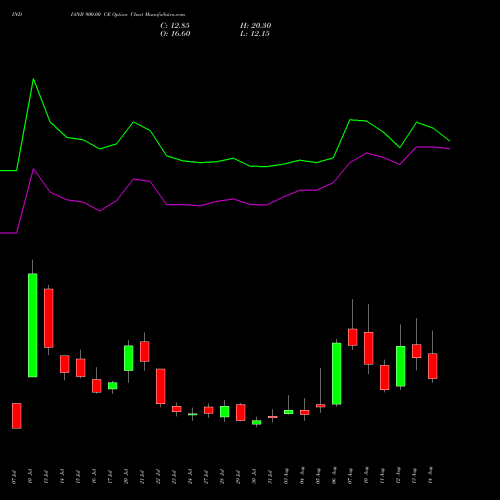Select the '14 Aug' date label
The width and height of the screenshot is (500, 500).
coord(430,476)
